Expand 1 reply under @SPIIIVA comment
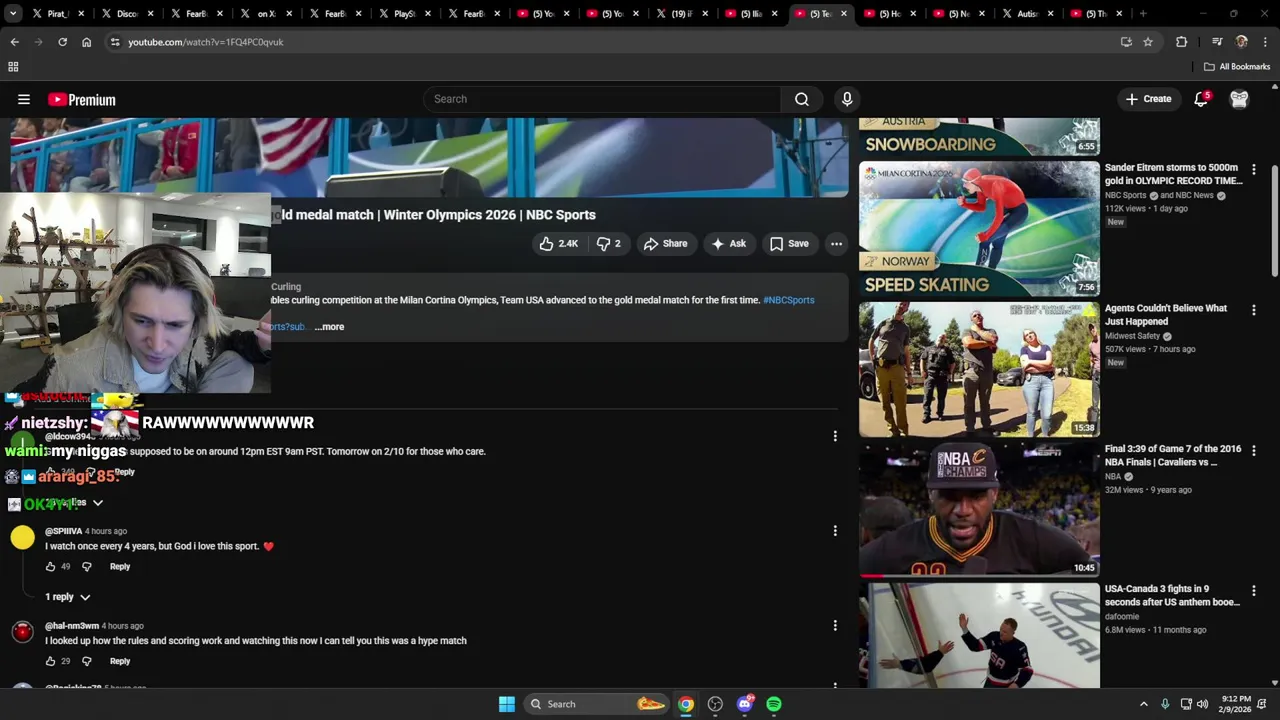 (67, 597)
